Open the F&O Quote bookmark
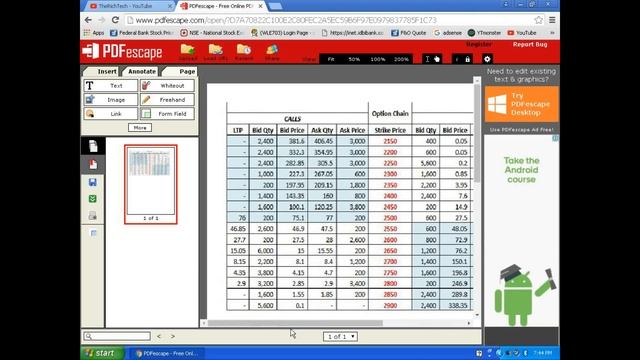The image size is (640, 360). [x=409, y=33]
